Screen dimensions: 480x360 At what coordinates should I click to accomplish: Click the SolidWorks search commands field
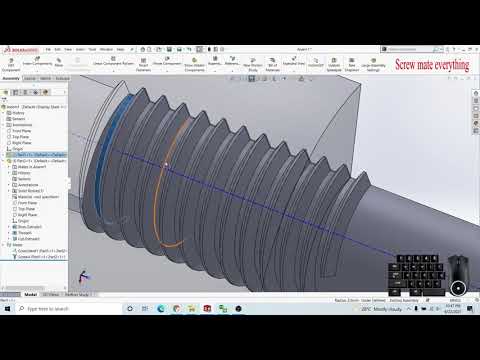tap(411, 49)
